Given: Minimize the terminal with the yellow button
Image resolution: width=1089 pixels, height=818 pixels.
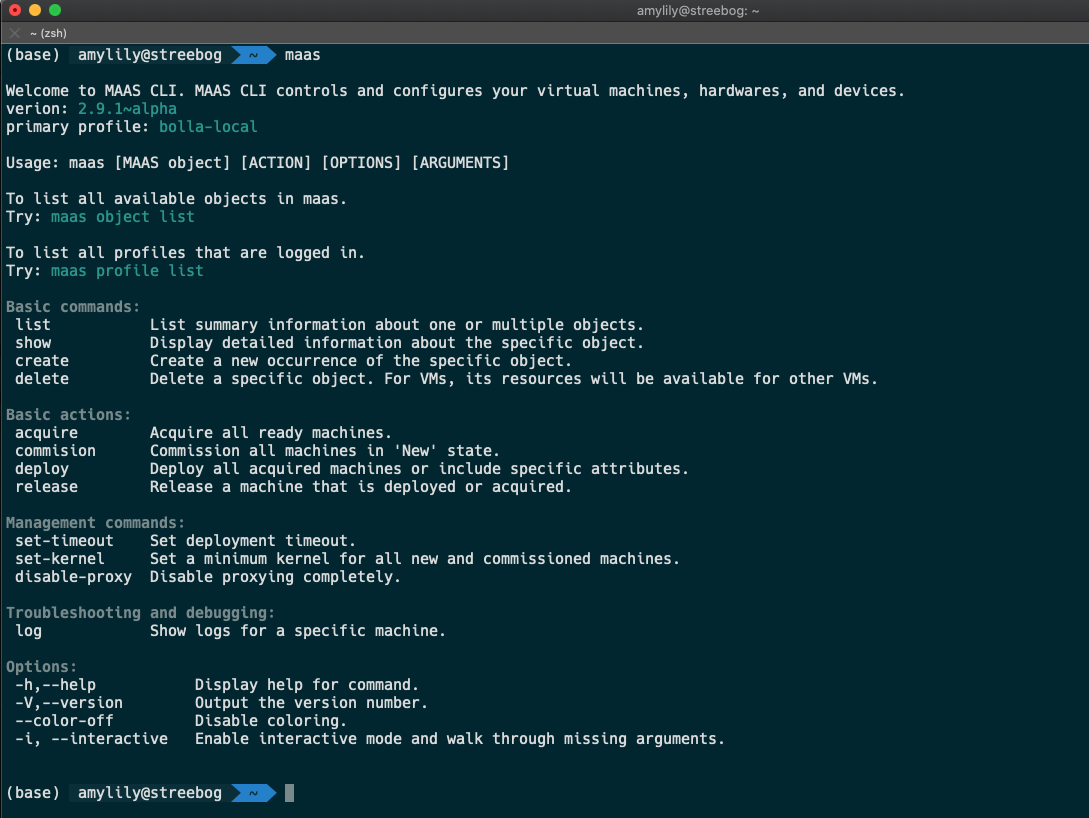Looking at the screenshot, I should [x=35, y=10].
